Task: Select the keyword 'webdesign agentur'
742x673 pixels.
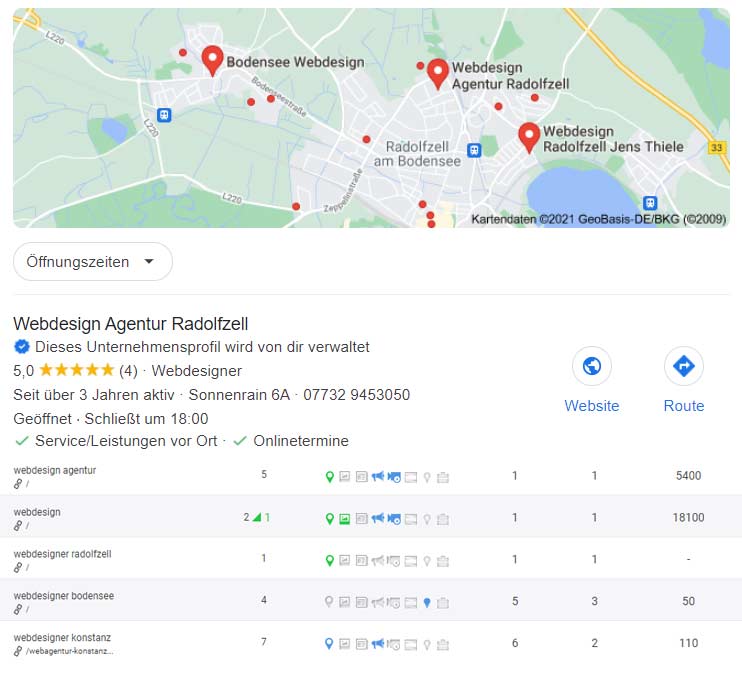Action: point(55,470)
